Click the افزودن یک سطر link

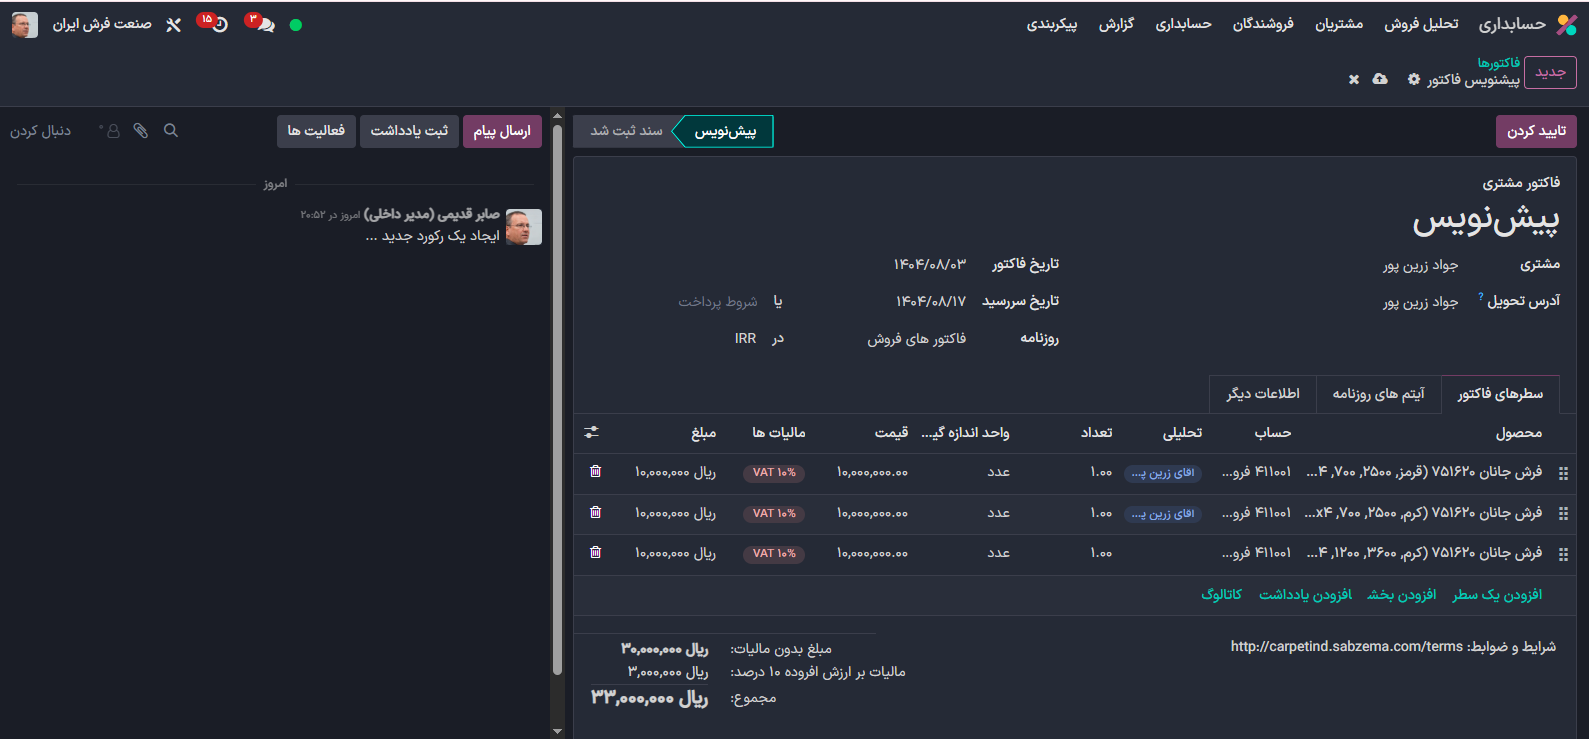click(x=1497, y=595)
